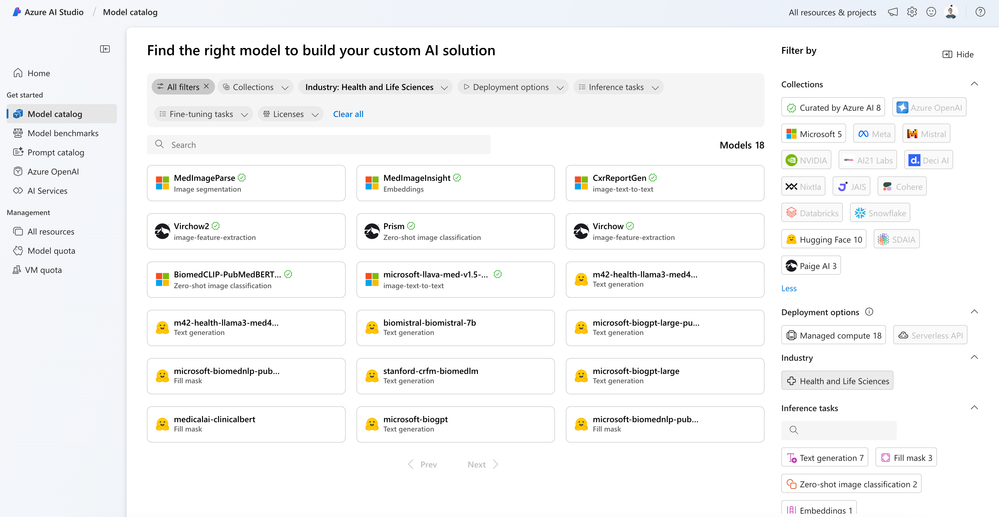Click Model catalog breadcrumb

point(130,12)
